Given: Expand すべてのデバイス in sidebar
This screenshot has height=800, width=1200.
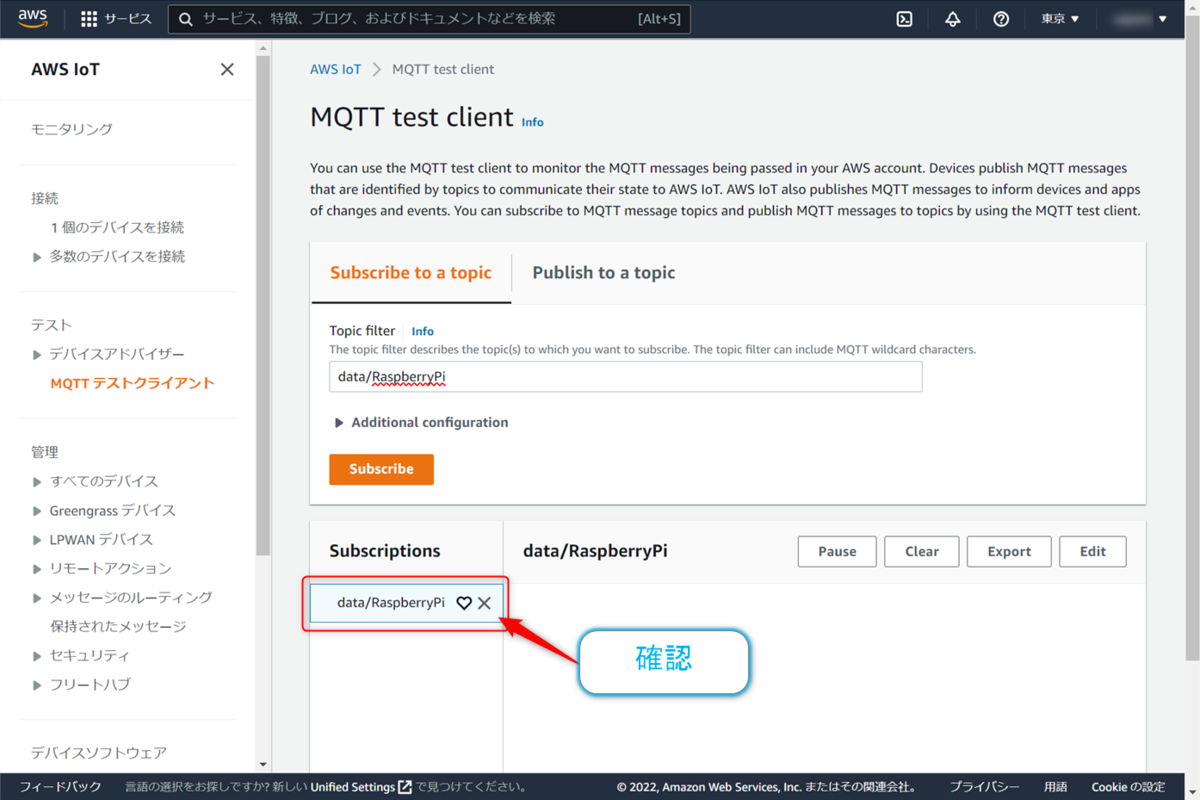Looking at the screenshot, I should coord(38,482).
